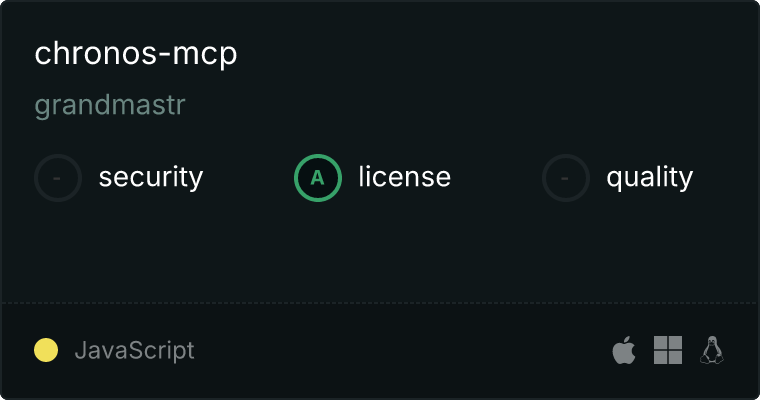
Task: Click the Linux penguin icon
Action: click(712, 350)
